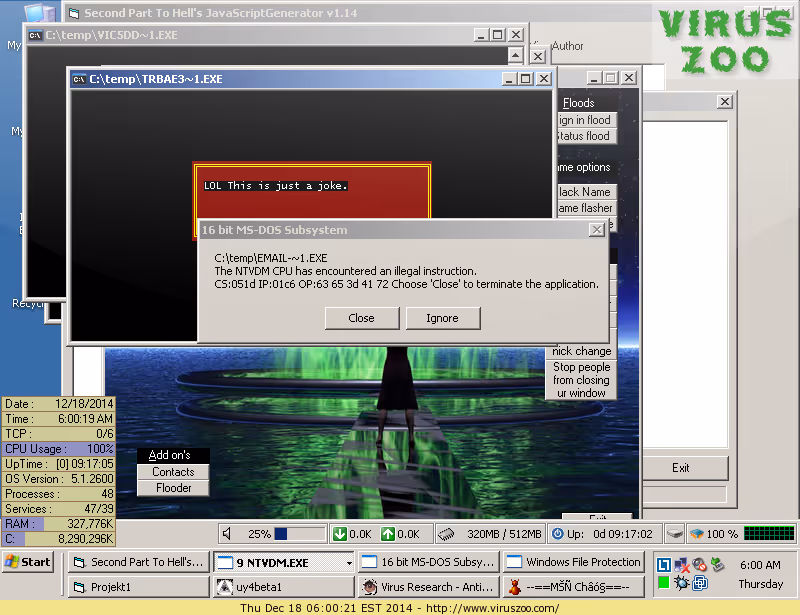Open the Add on's menu
The image size is (800, 615).
(172, 455)
